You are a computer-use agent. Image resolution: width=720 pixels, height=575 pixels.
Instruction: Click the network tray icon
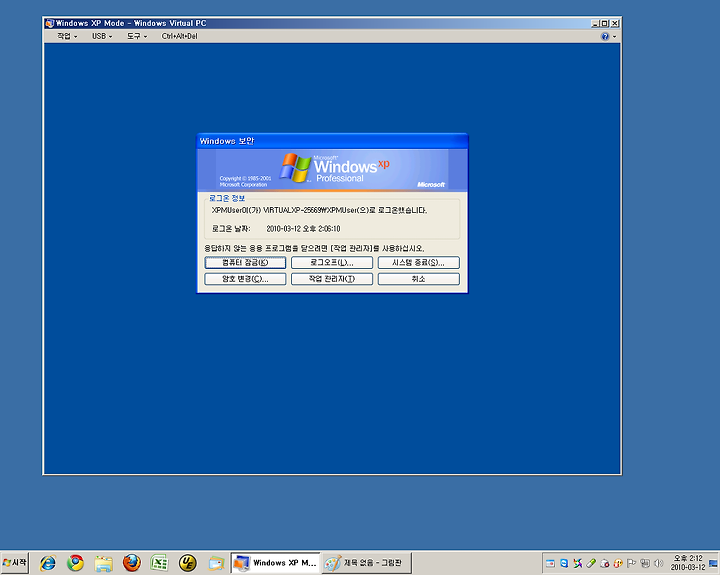point(645,563)
